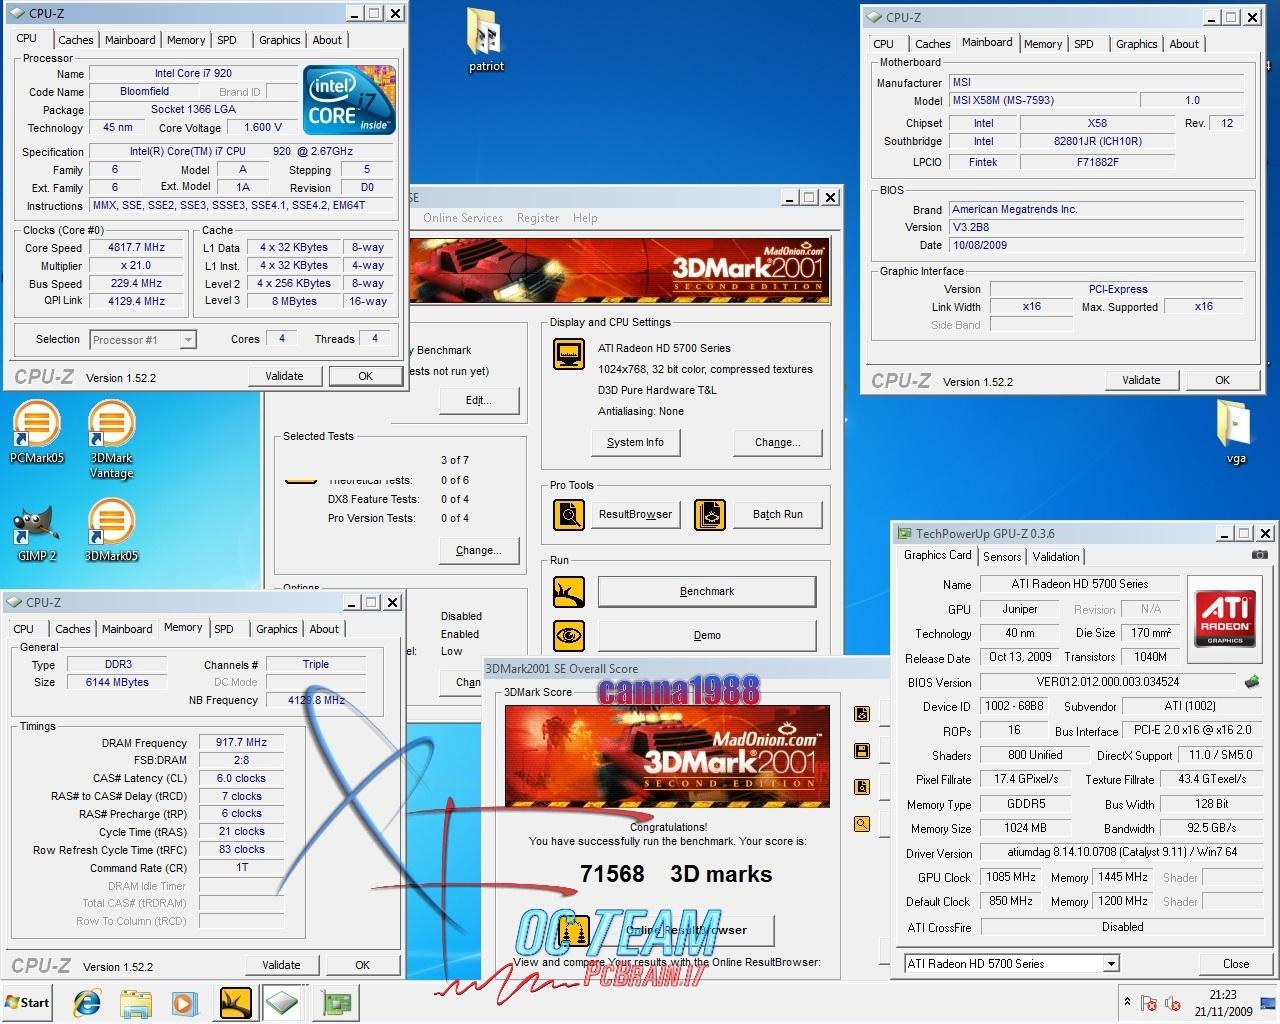1280x1024 pixels.
Task: Switch to 3DMark2001 via its taskbar icon
Action: (x=234, y=1002)
